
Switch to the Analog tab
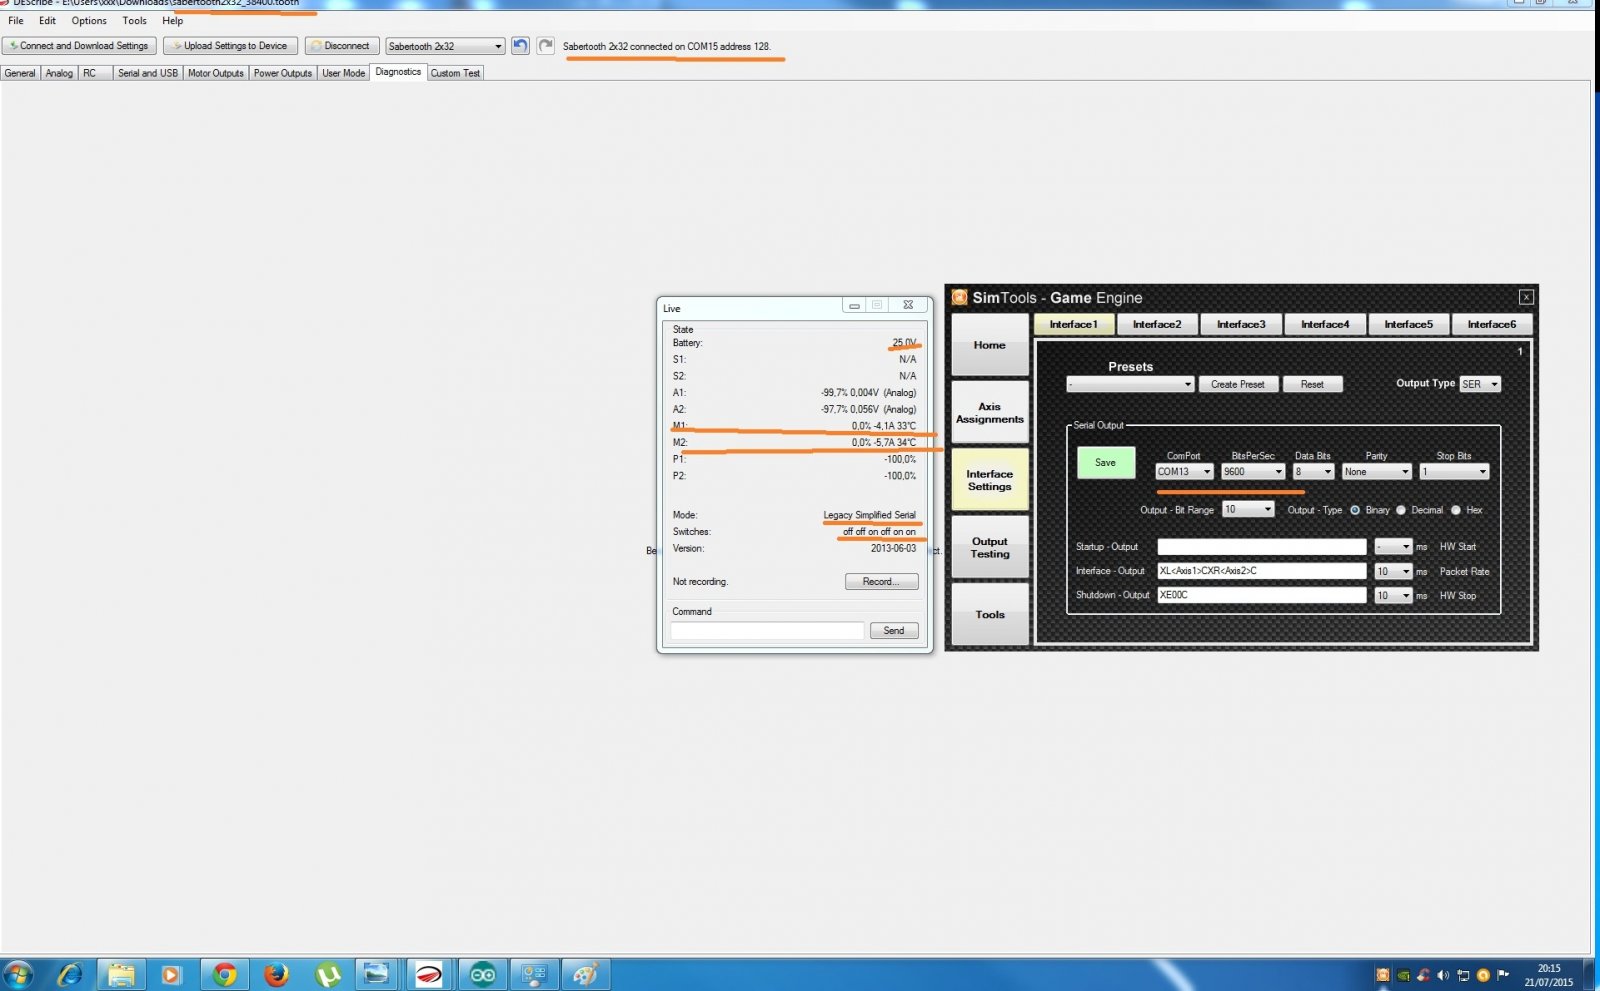[59, 73]
